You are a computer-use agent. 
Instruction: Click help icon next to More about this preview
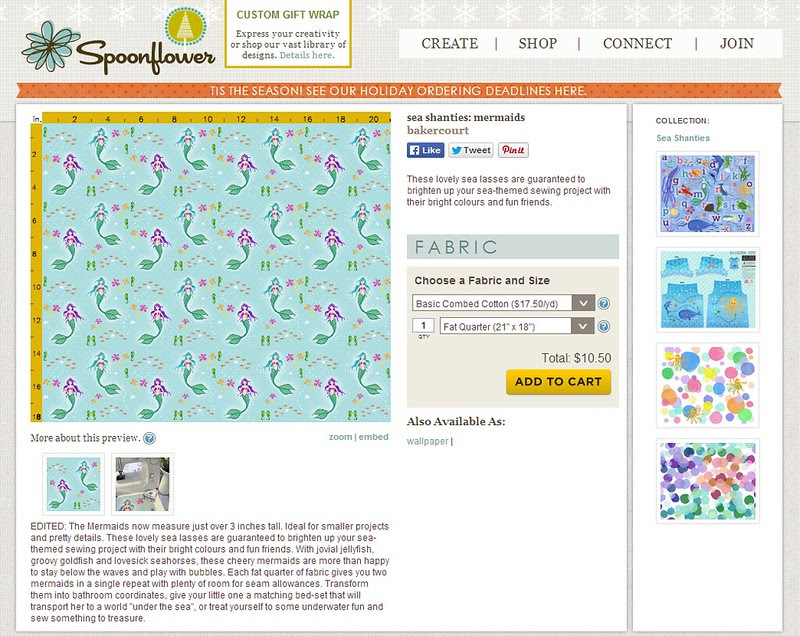(x=149, y=438)
